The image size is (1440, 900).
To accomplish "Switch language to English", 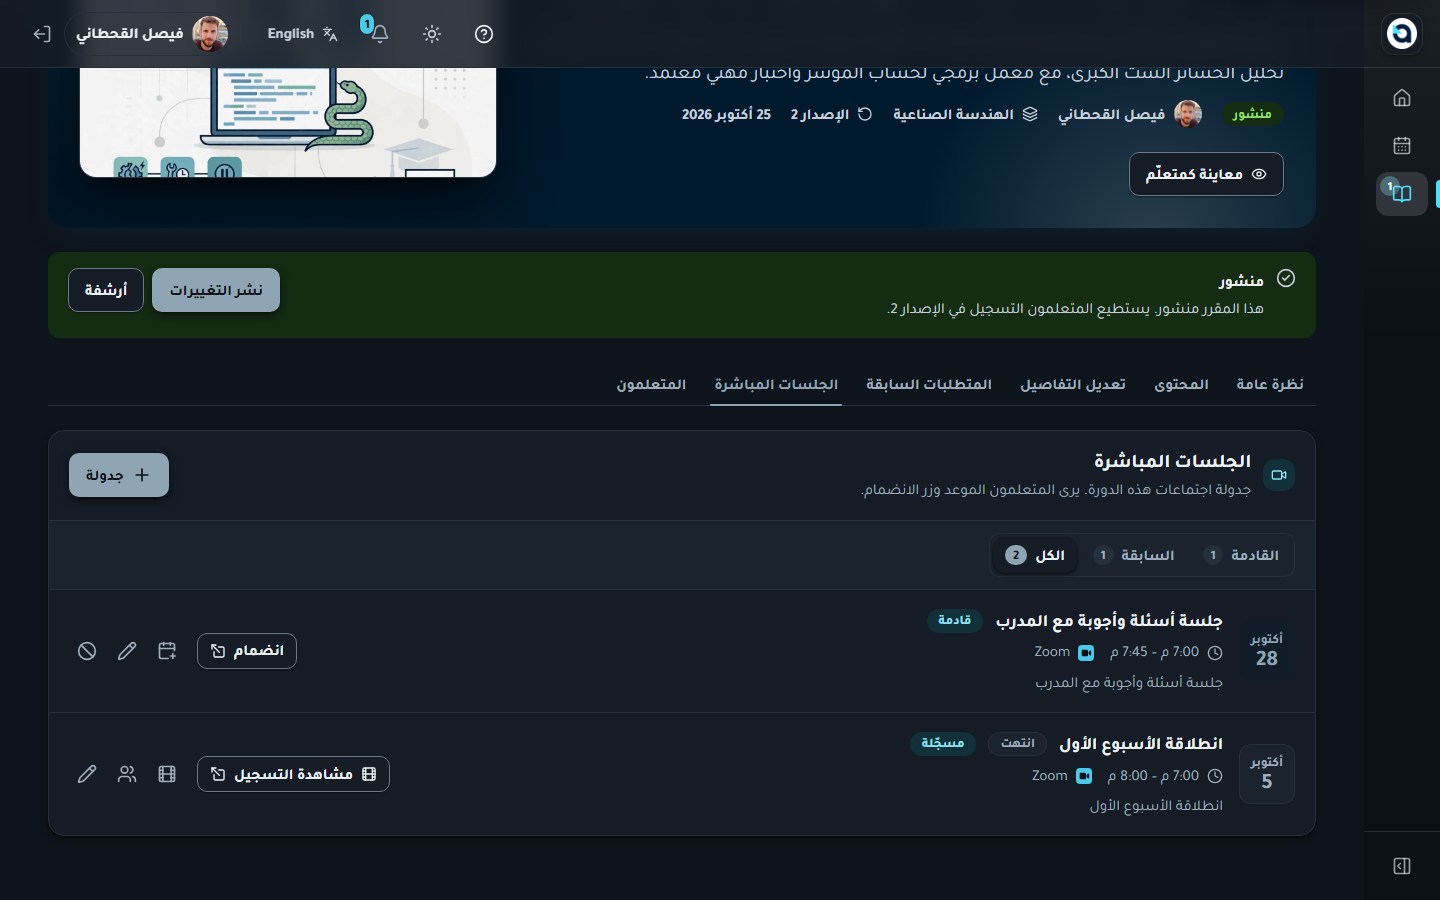I will click(x=302, y=34).
